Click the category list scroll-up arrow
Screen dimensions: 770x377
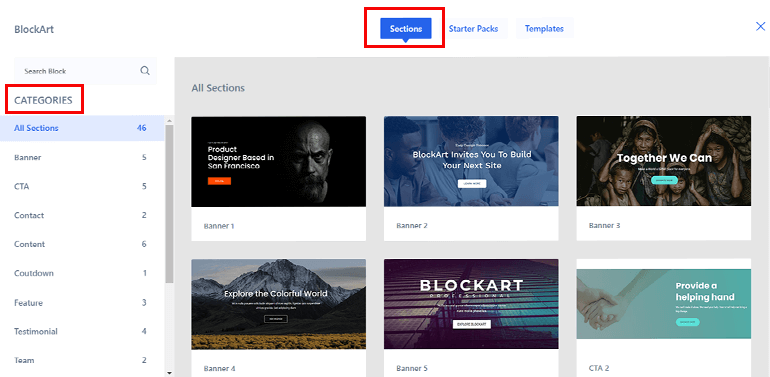click(x=169, y=120)
